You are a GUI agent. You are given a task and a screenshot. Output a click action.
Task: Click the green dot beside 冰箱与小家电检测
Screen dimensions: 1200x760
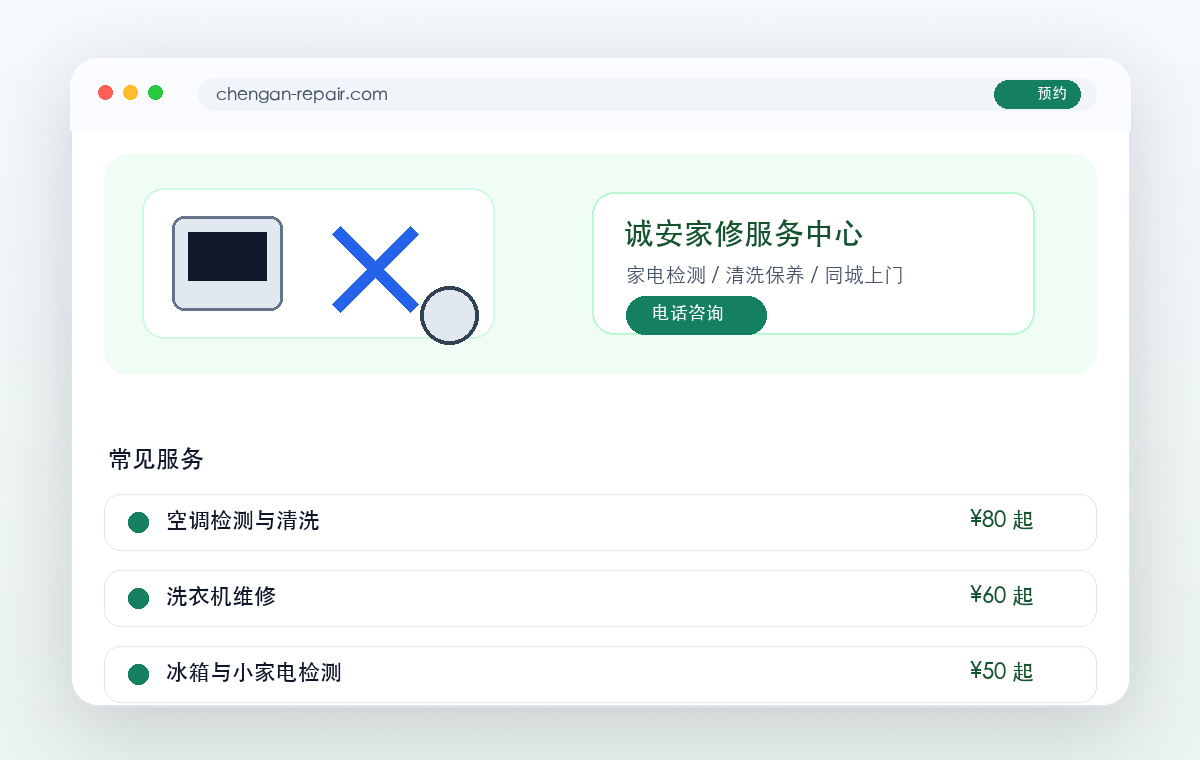point(139,674)
